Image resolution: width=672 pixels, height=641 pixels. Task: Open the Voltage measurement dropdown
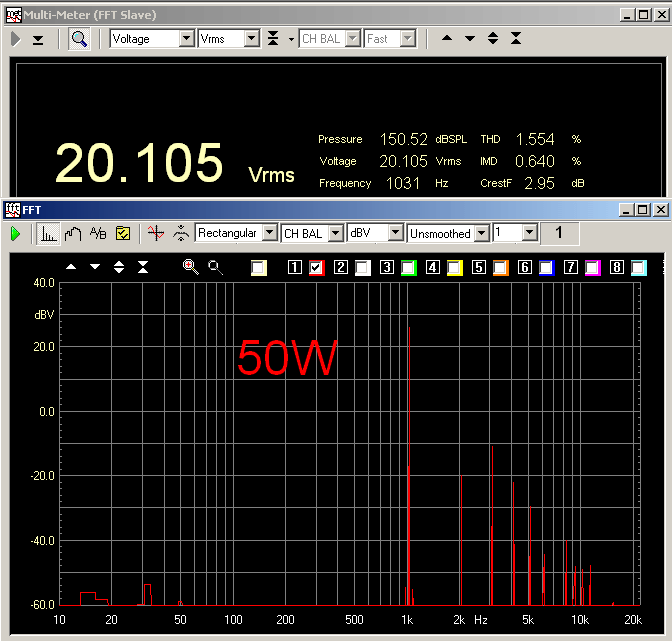tap(186, 39)
